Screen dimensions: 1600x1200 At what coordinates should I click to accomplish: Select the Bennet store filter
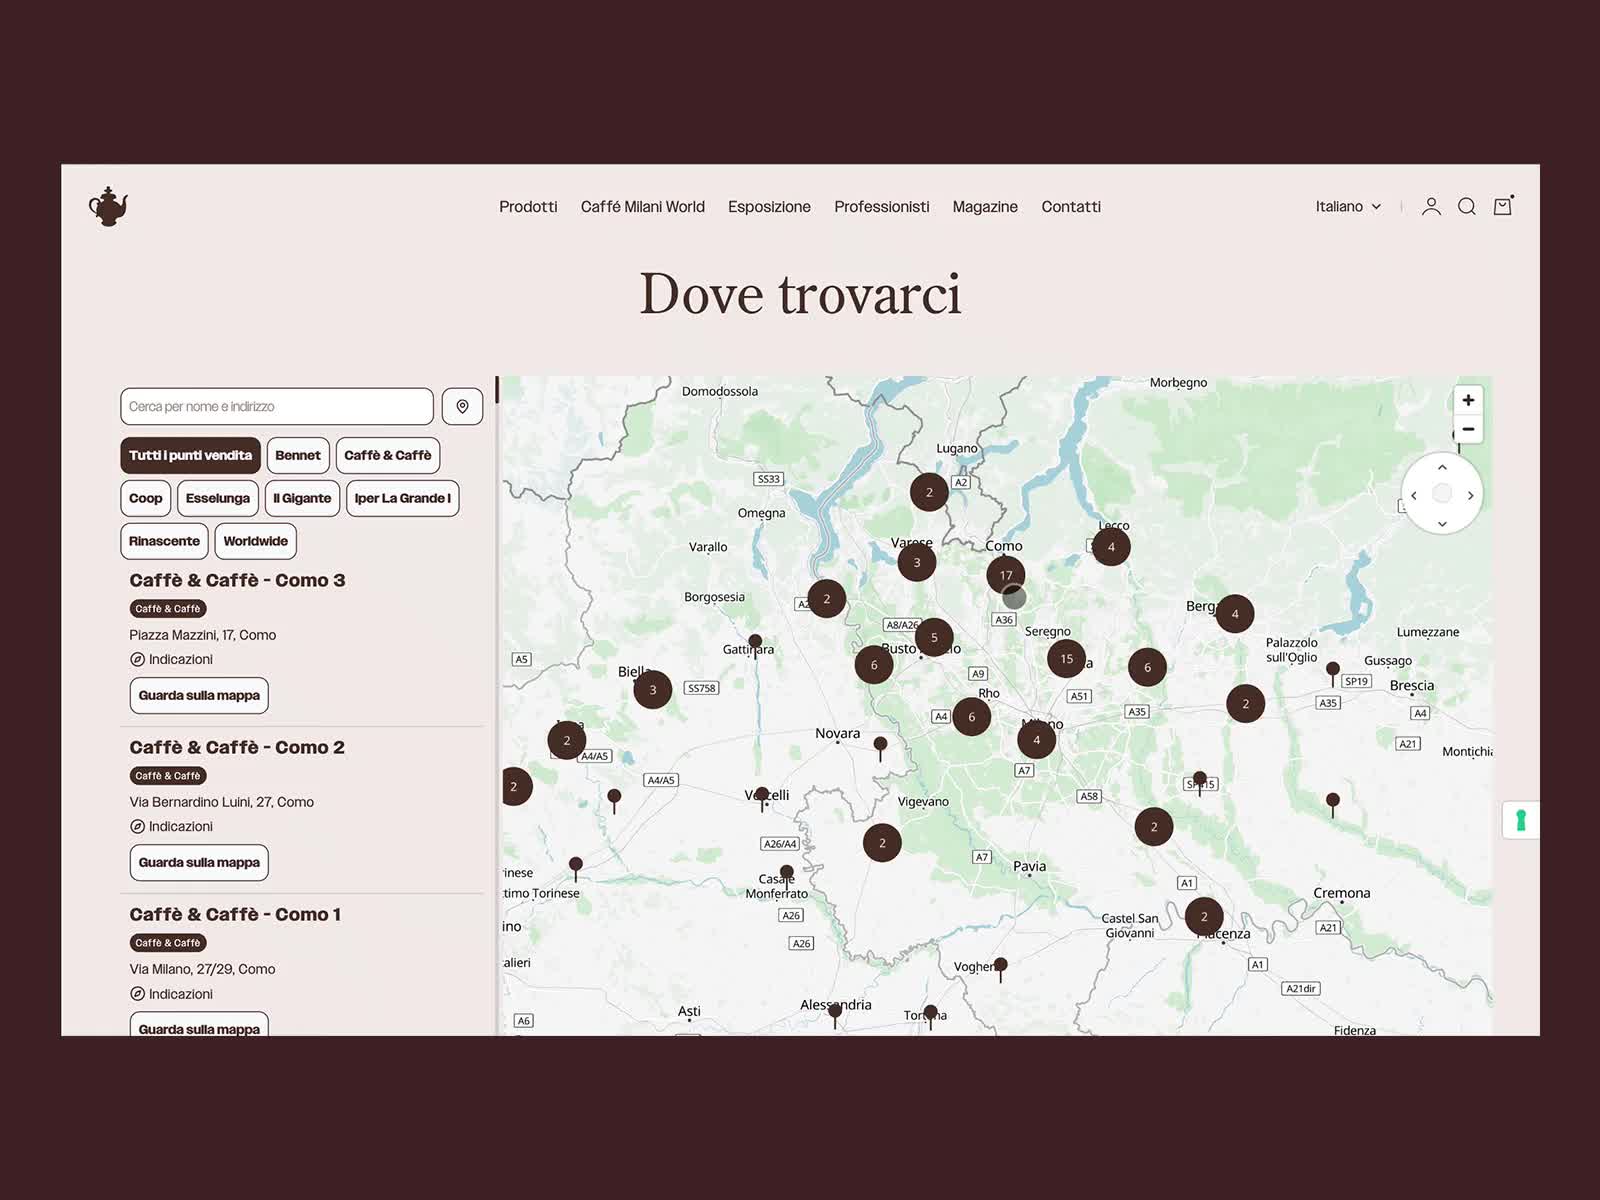tap(298, 456)
